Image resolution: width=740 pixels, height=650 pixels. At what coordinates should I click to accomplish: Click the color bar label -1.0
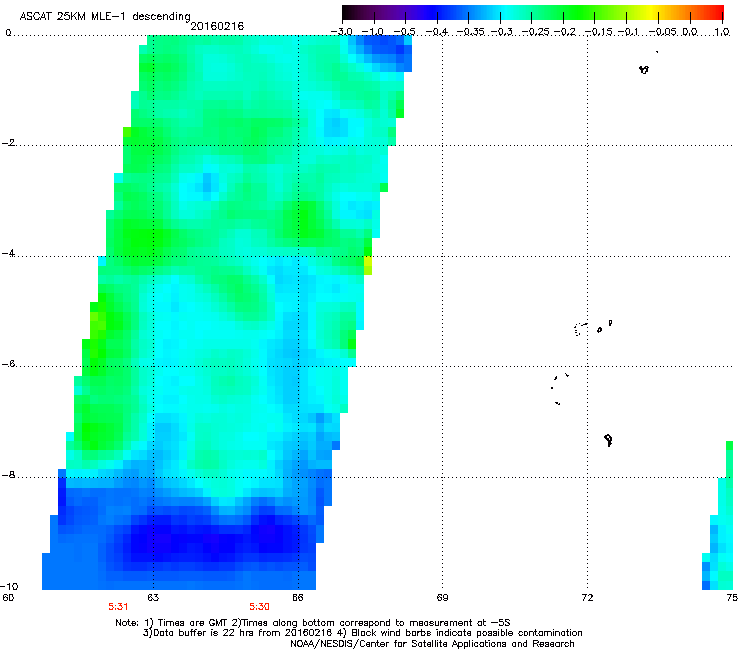(x=372, y=32)
